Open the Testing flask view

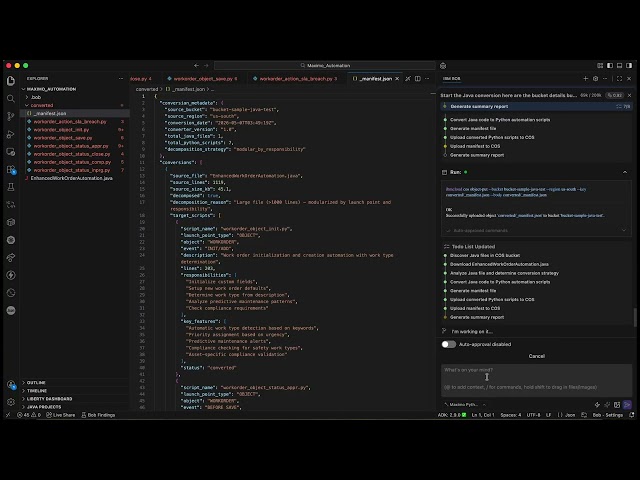(11, 187)
